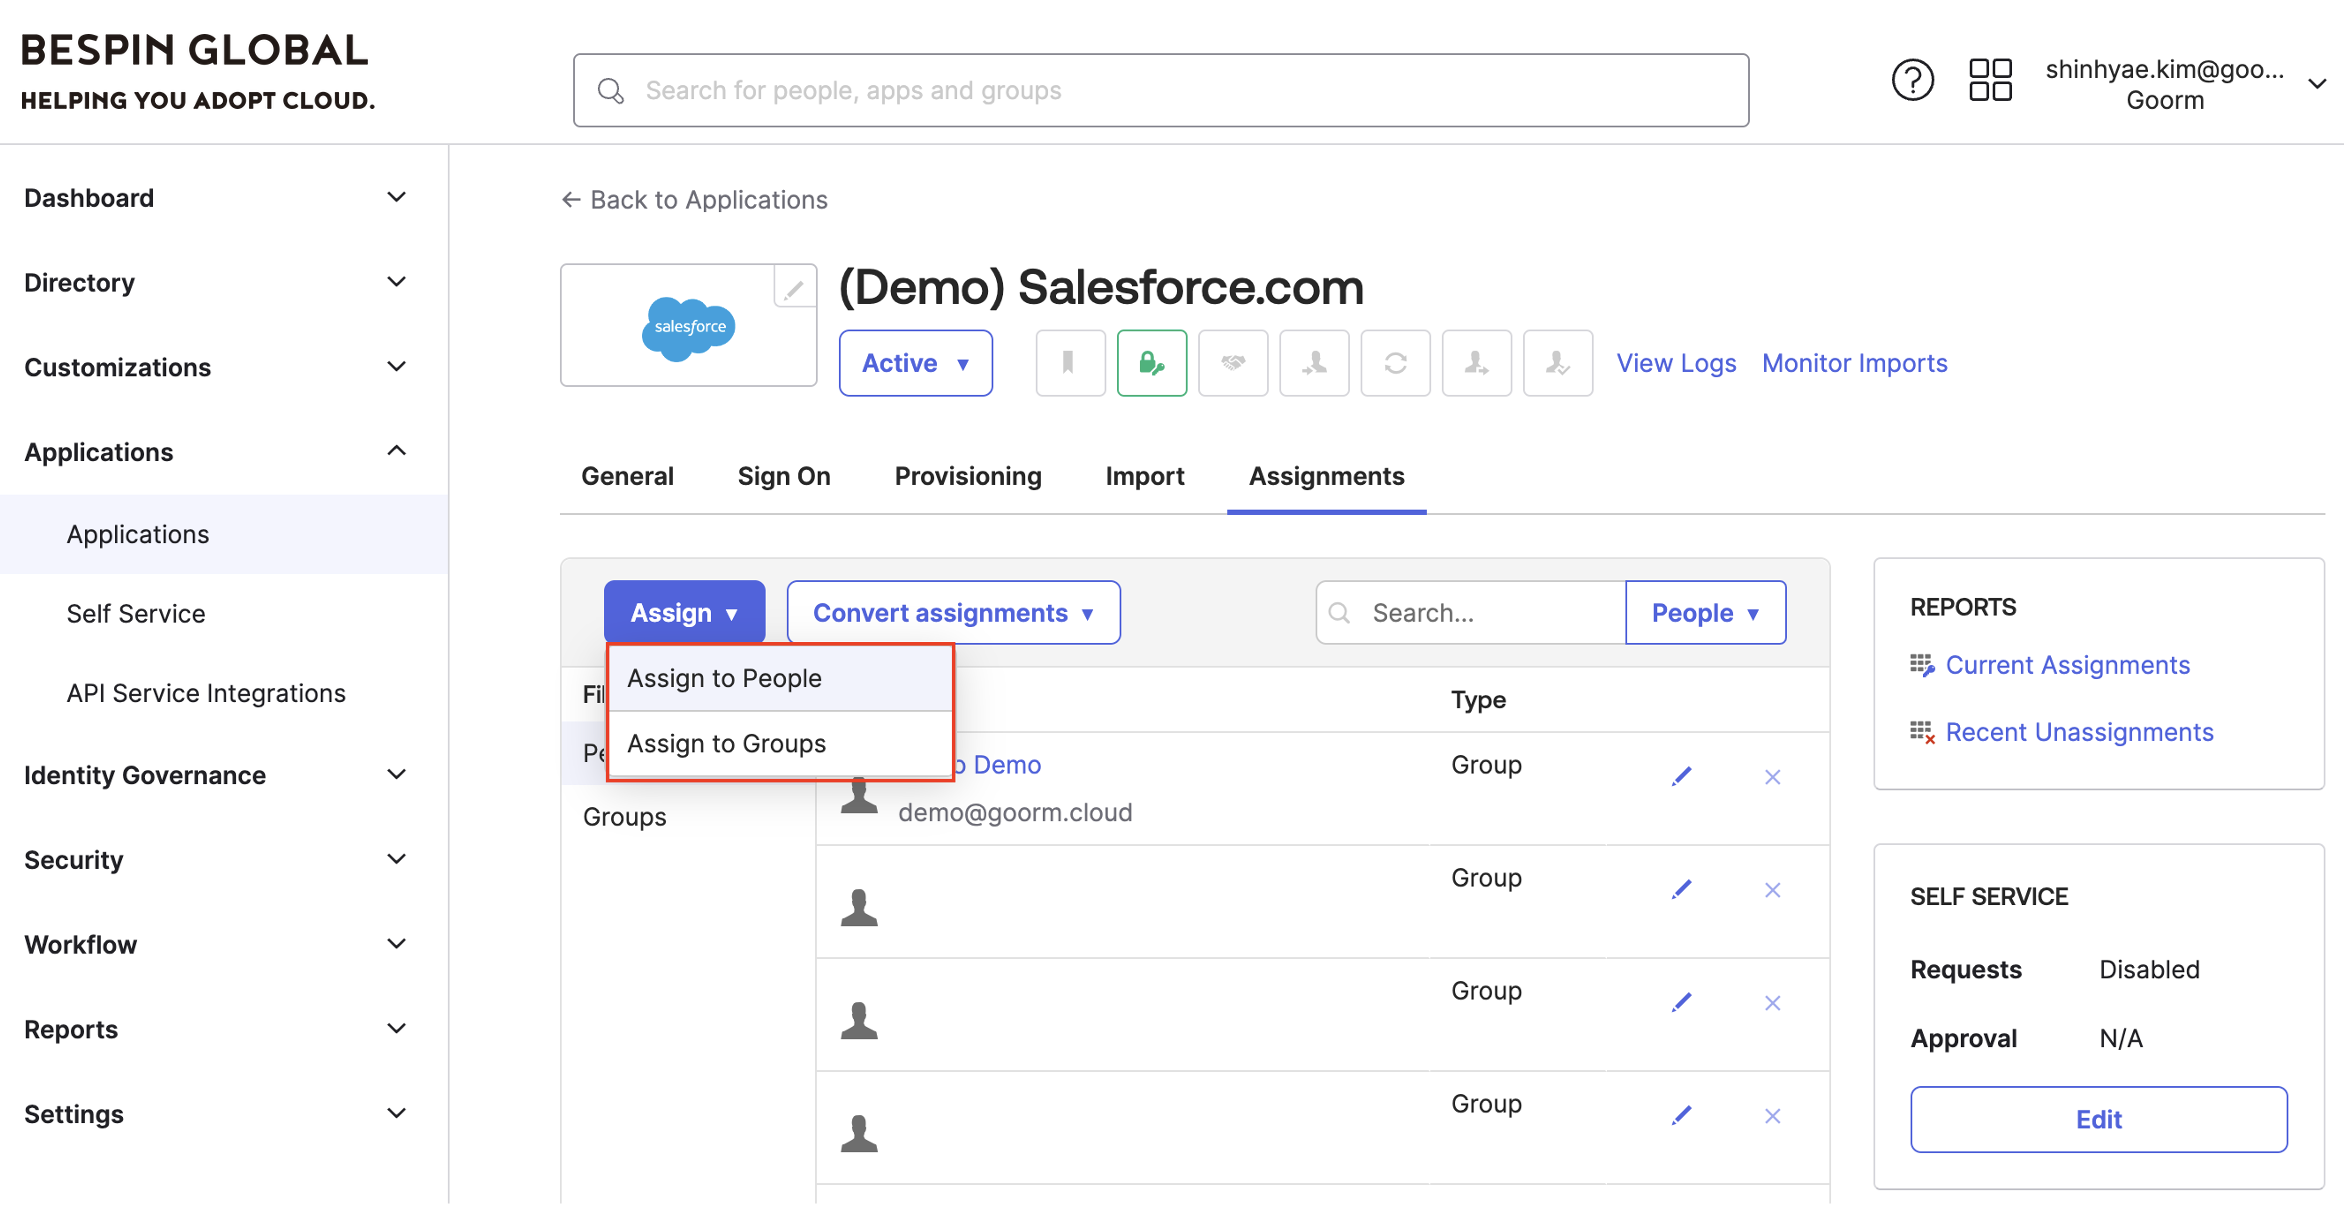The height and width of the screenshot is (1215, 2344).
Task: Click the help question mark icon
Action: 1912,80
